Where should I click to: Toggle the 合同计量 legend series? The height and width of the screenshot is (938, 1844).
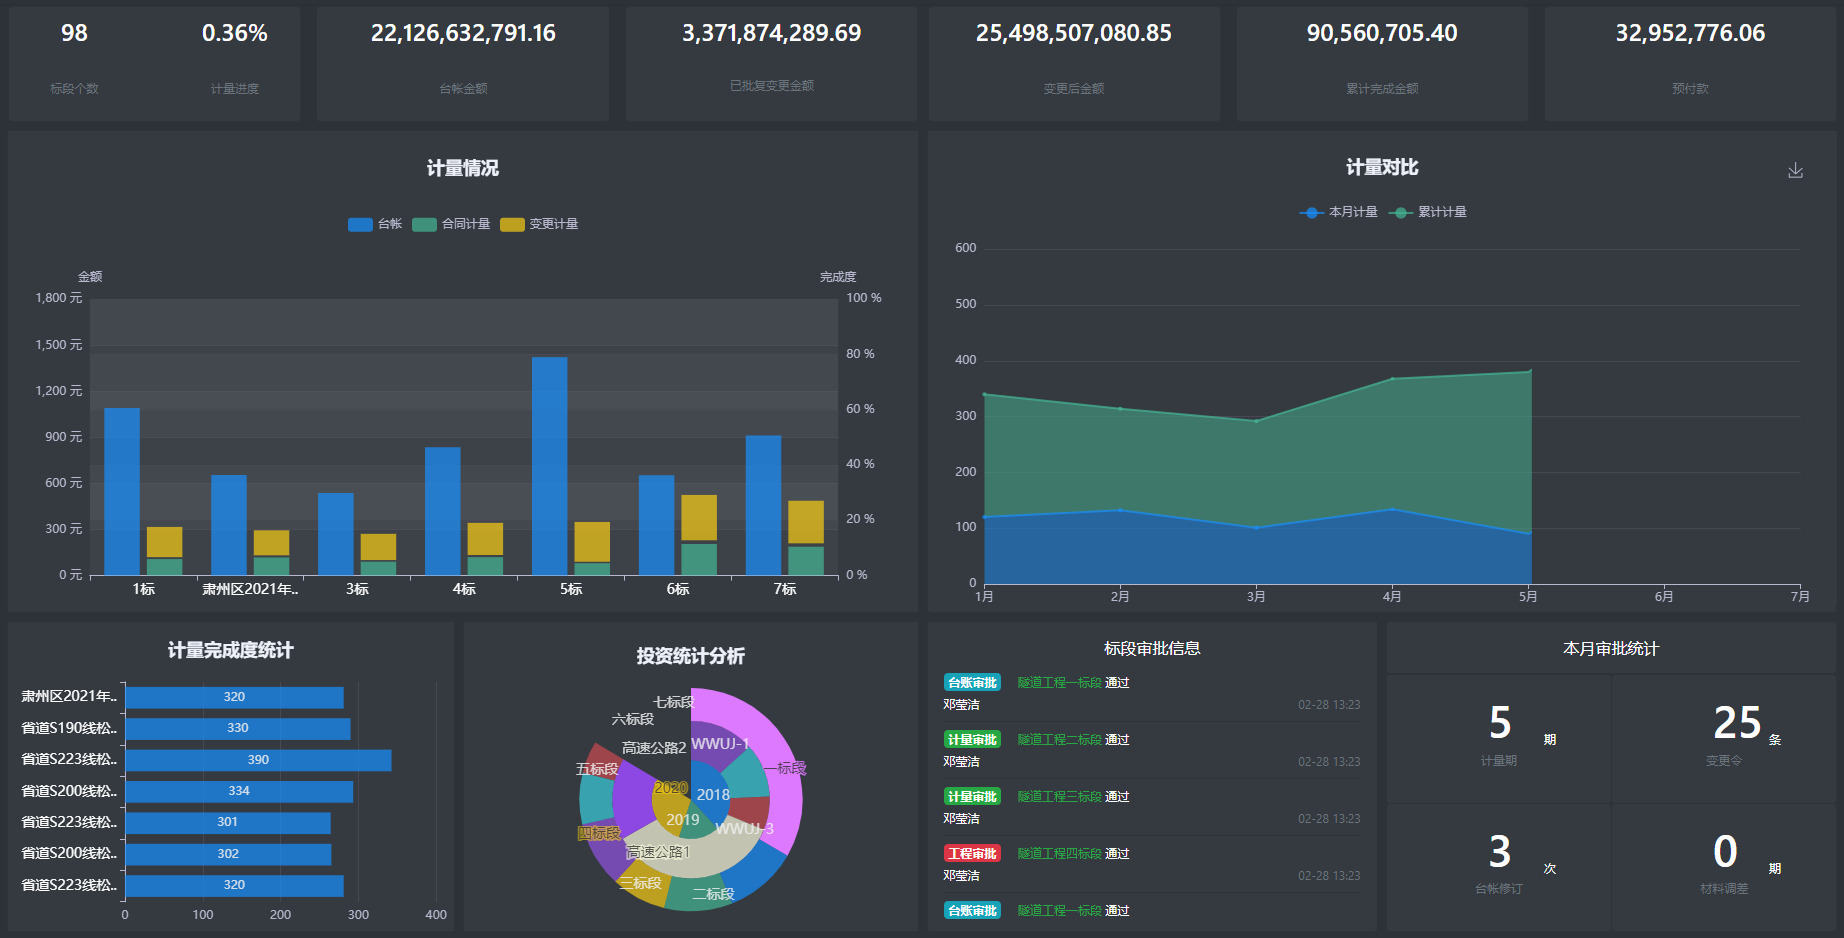tap(451, 224)
